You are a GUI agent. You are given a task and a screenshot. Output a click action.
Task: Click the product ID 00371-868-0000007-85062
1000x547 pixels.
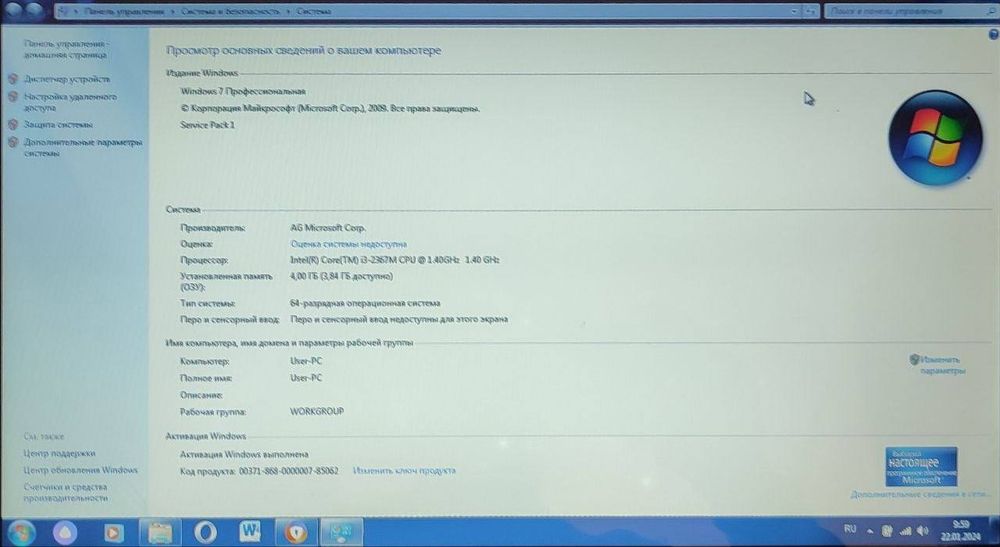pyautogui.click(x=288, y=471)
